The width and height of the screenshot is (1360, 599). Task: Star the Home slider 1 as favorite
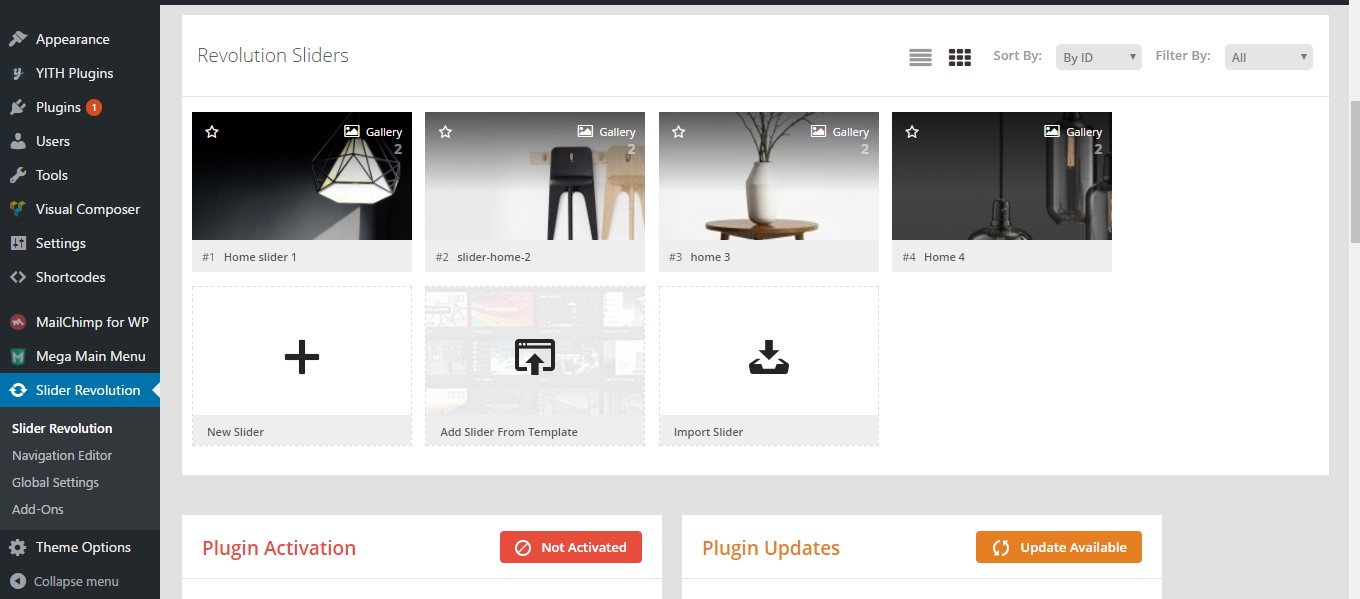211,130
